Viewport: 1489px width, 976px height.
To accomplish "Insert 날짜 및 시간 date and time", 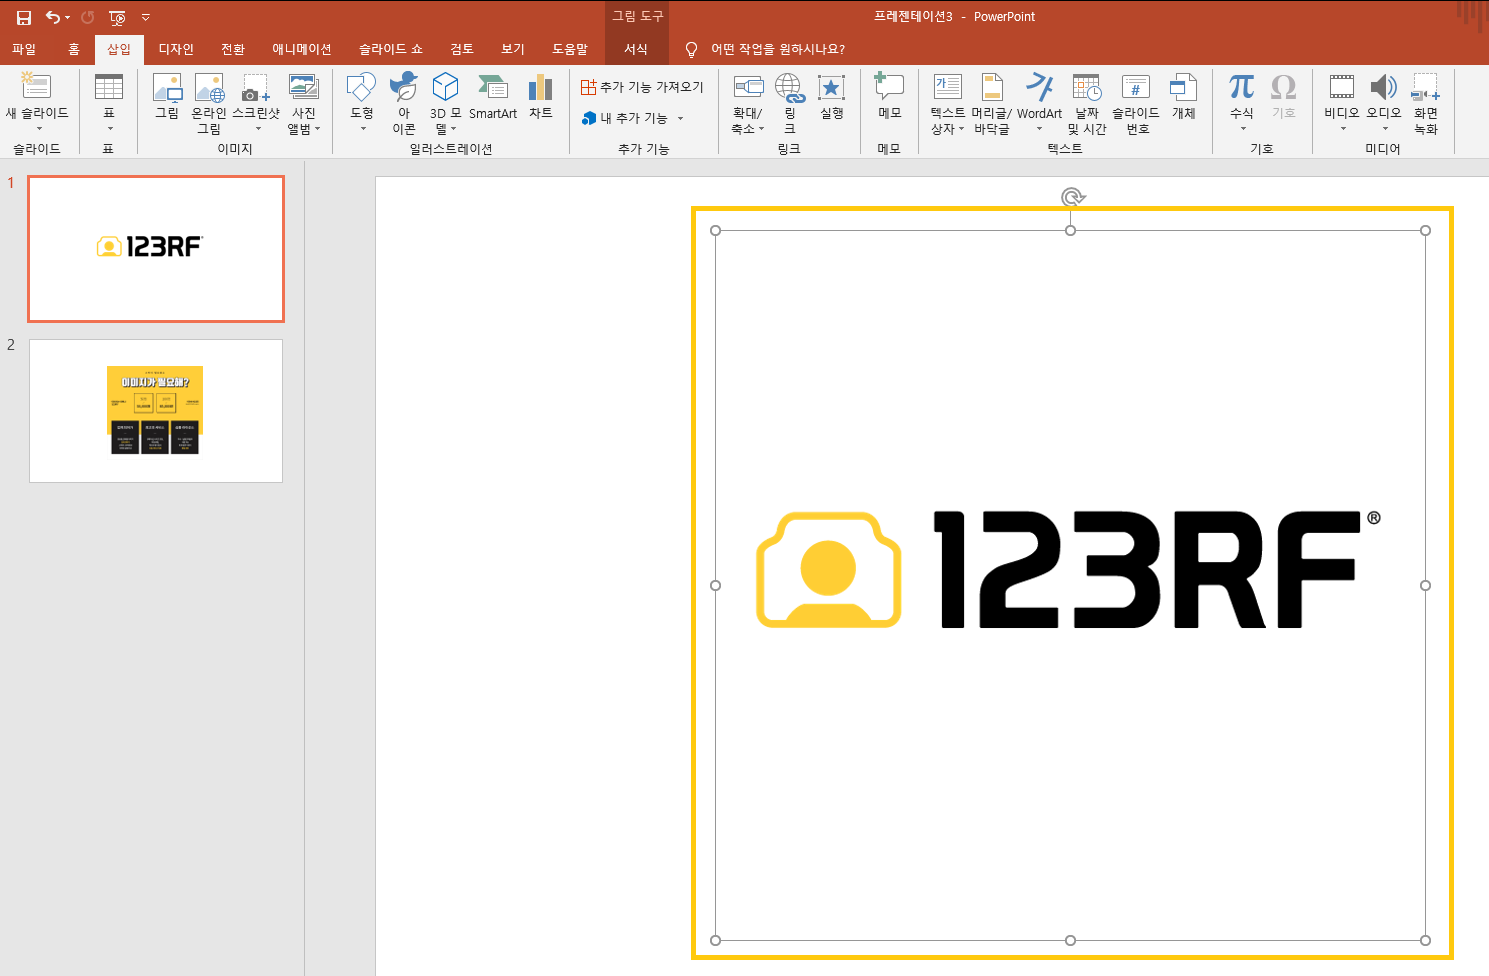I will click(x=1087, y=103).
